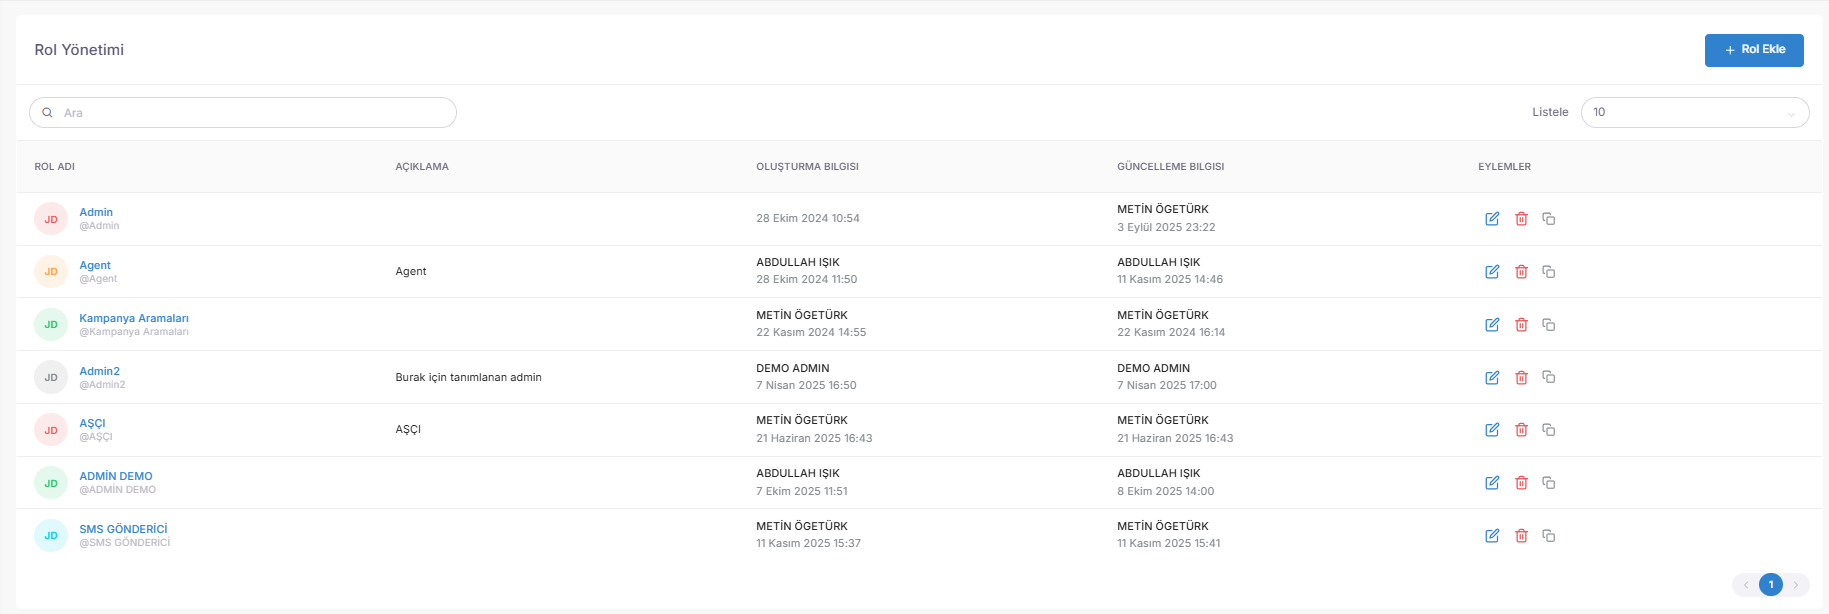Click the Rol Yönetimi page title
Screen dimensions: 1829x614
(x=79, y=50)
